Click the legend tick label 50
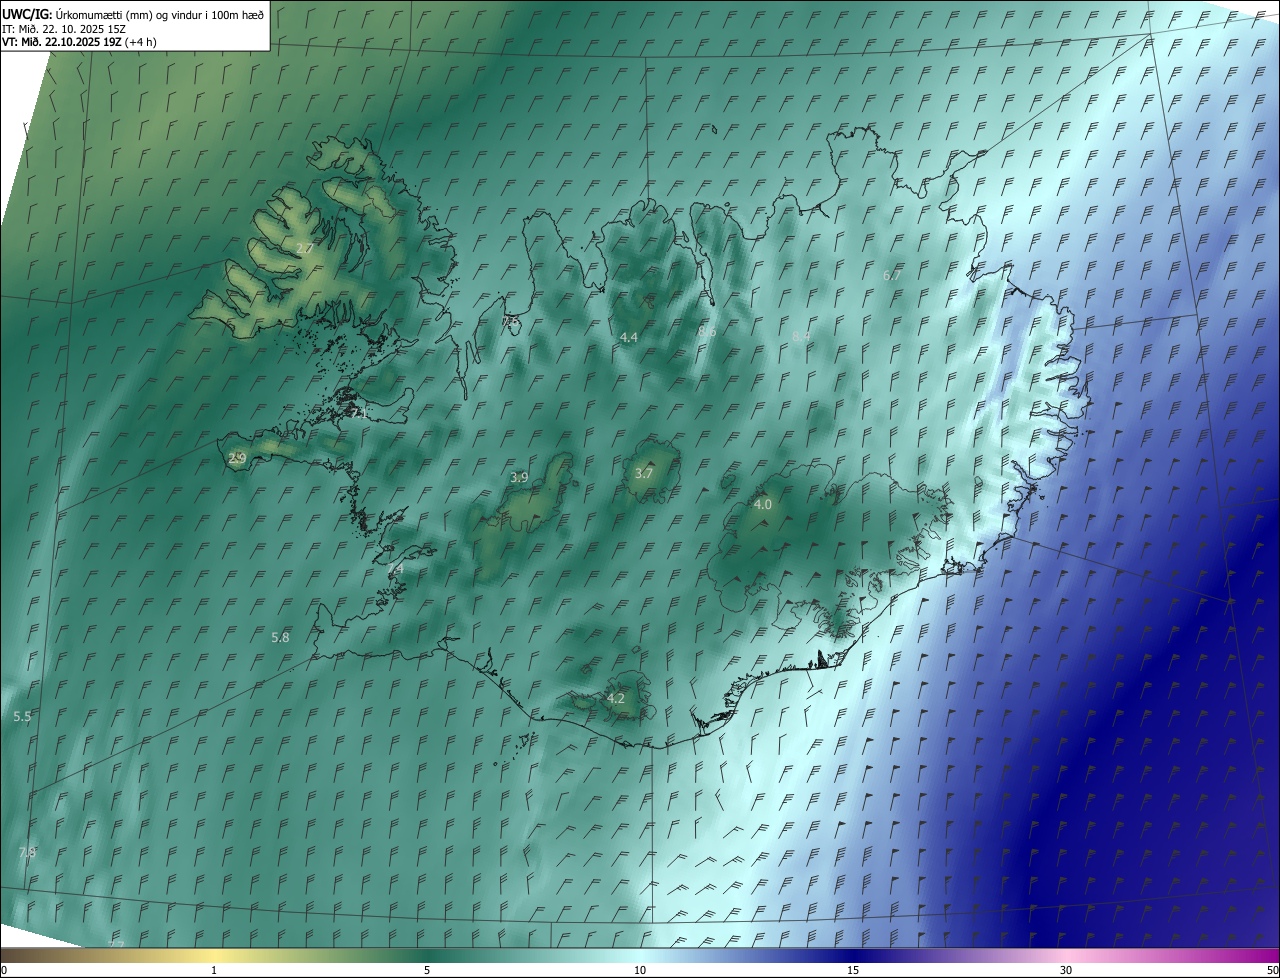Viewport: 1280px width, 978px height. click(x=1272, y=971)
